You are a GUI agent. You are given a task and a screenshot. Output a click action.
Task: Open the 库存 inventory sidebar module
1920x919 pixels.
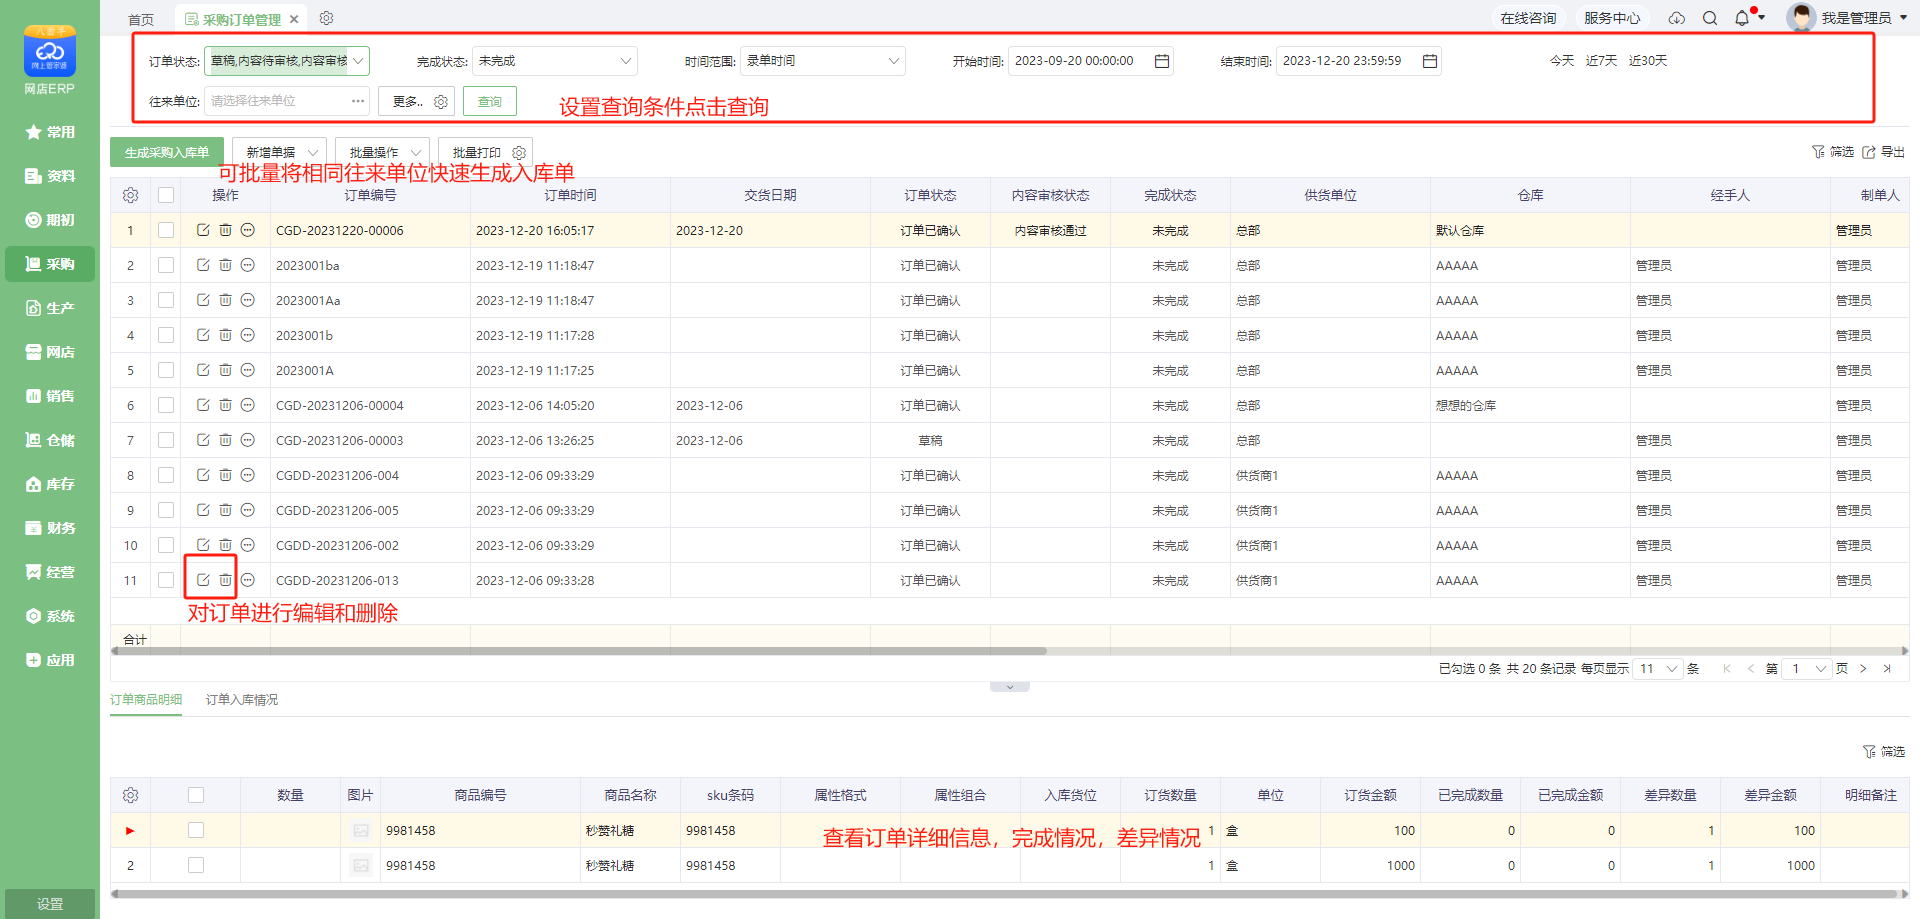(x=50, y=484)
